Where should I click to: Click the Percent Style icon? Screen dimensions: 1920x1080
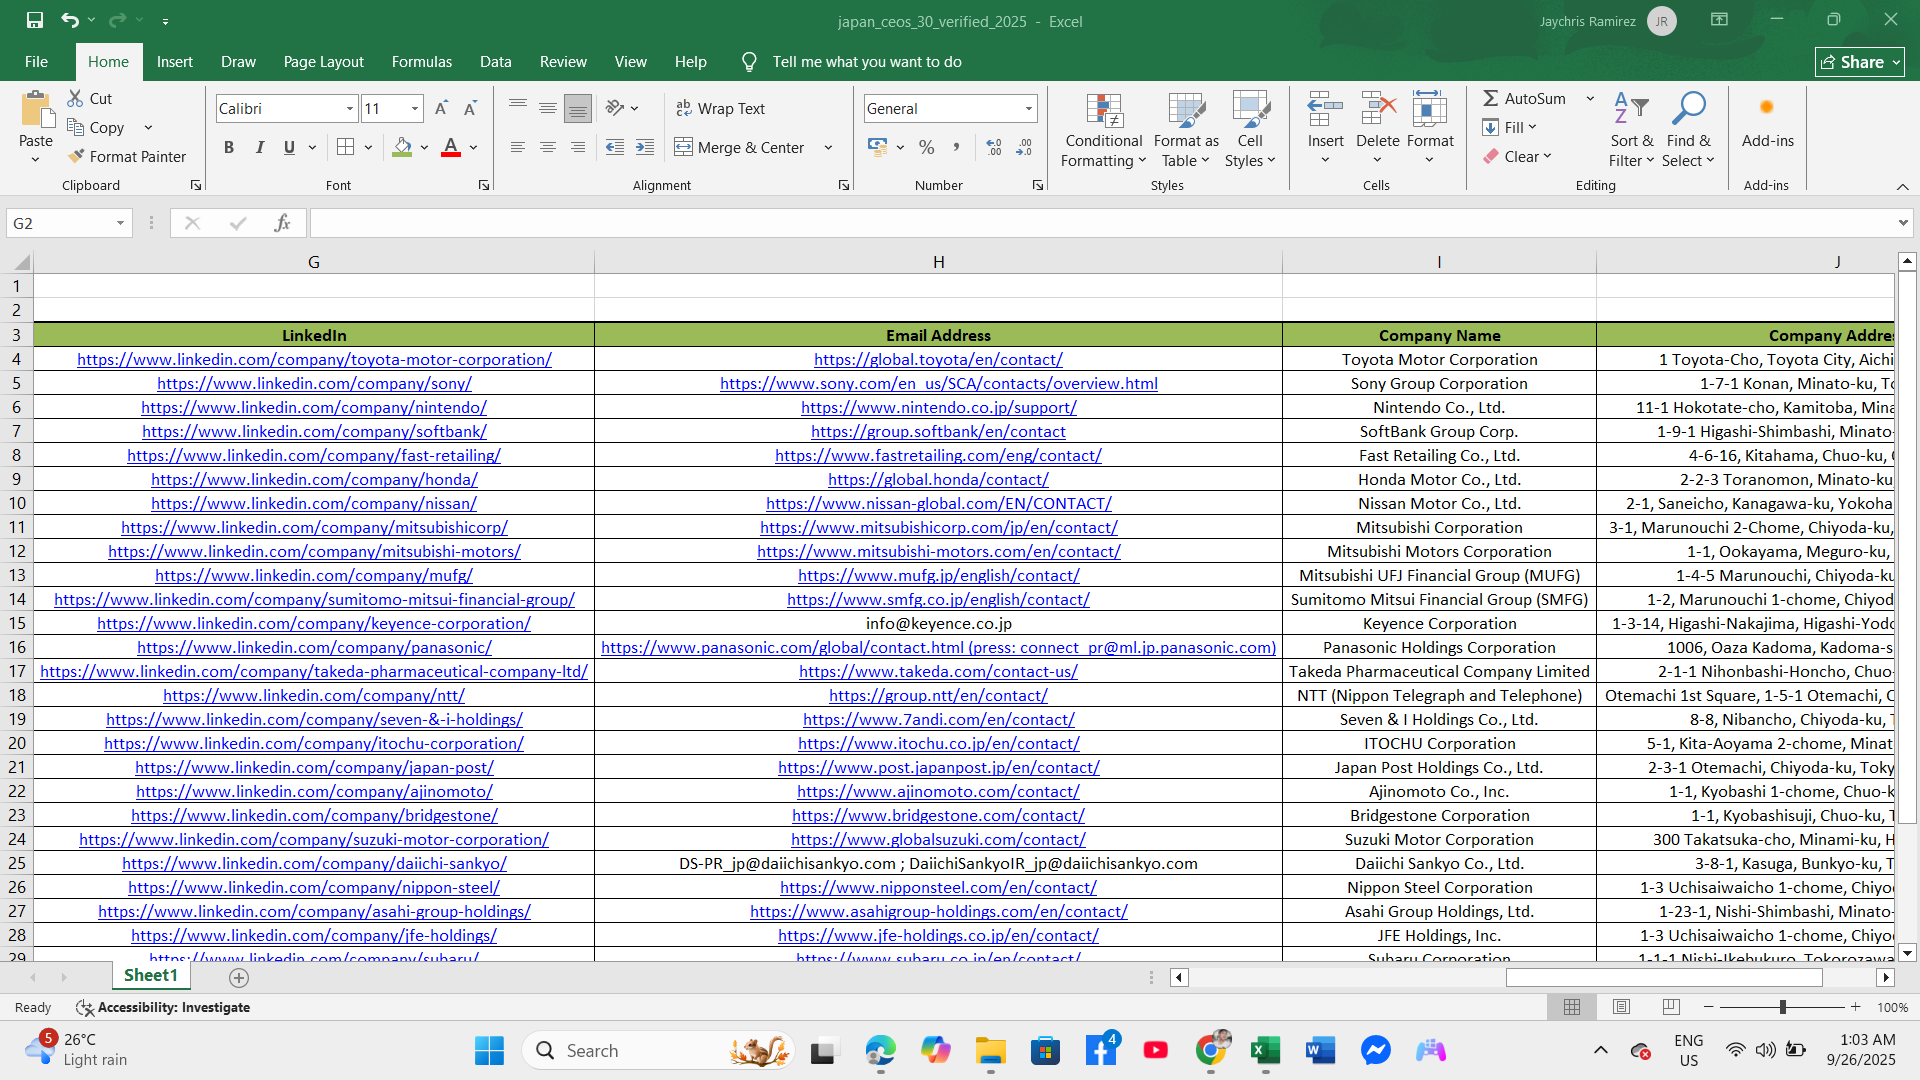pyautogui.click(x=927, y=147)
